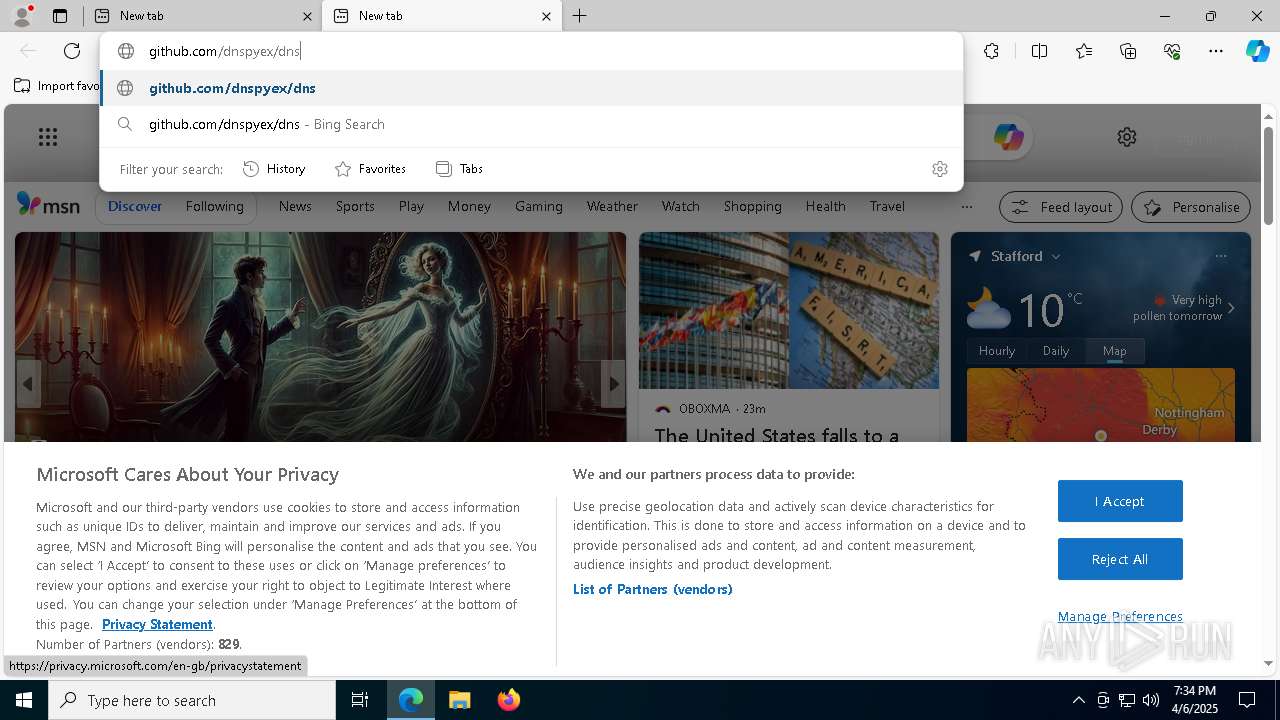This screenshot has width=1280, height=720.
Task: Click the MSN logo
Action: 48,205
